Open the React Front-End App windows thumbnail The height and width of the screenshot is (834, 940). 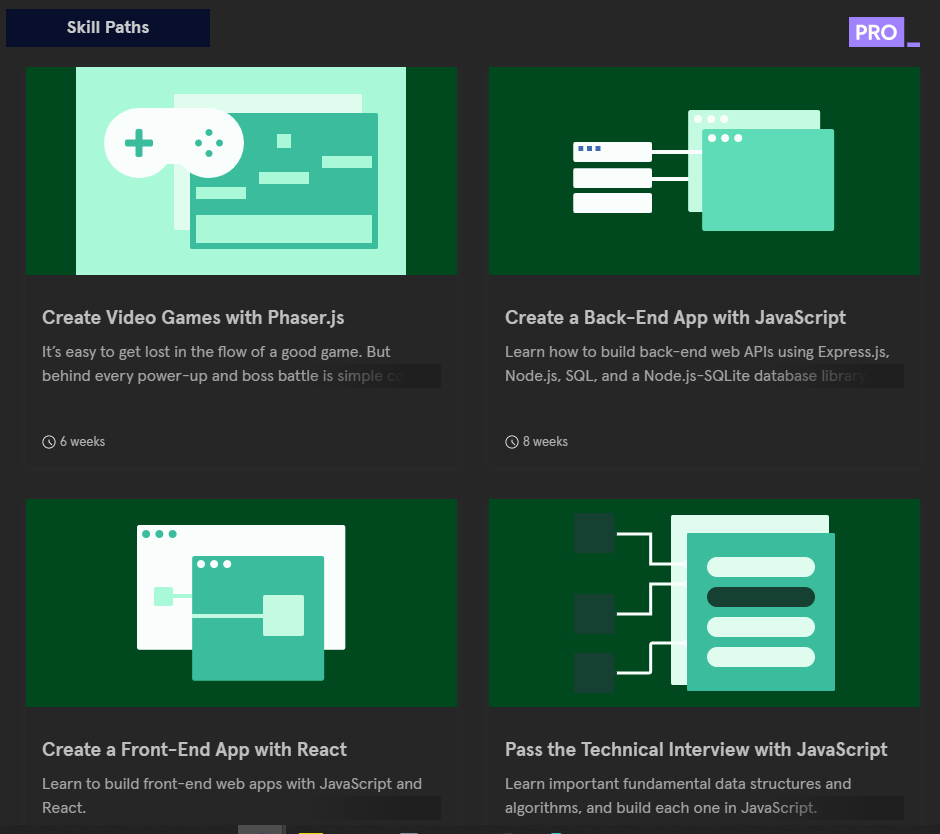click(241, 603)
